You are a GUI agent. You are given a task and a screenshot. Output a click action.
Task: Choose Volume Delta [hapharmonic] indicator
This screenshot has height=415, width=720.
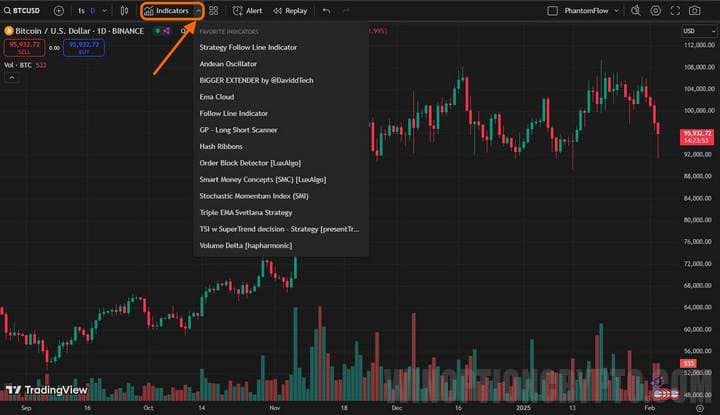(x=248, y=245)
